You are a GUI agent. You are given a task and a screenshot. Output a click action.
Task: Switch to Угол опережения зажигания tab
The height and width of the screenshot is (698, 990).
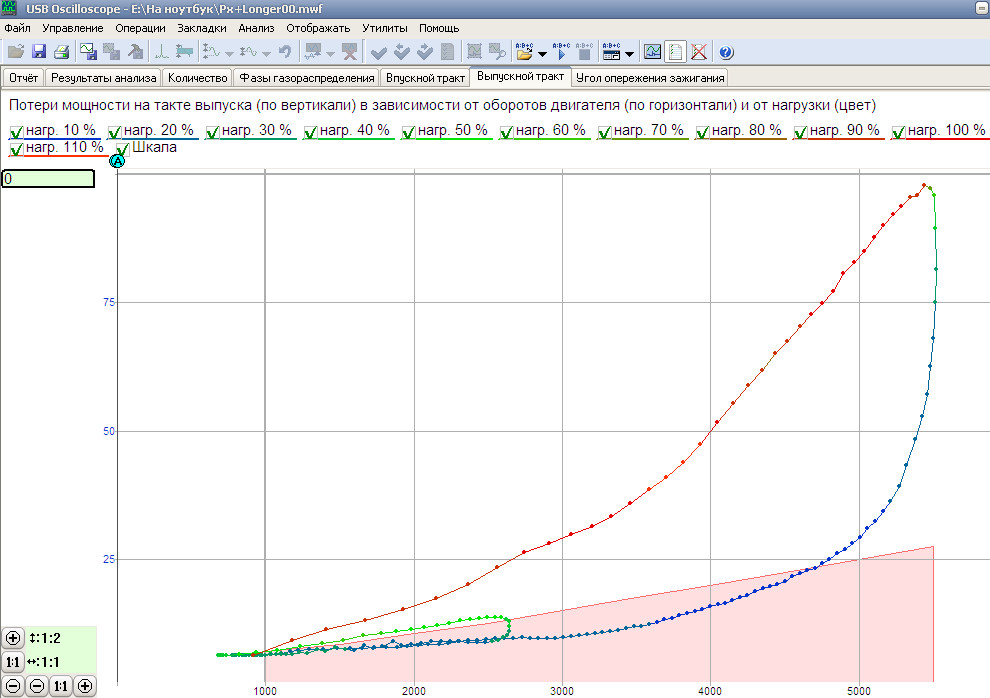pyautogui.click(x=650, y=77)
